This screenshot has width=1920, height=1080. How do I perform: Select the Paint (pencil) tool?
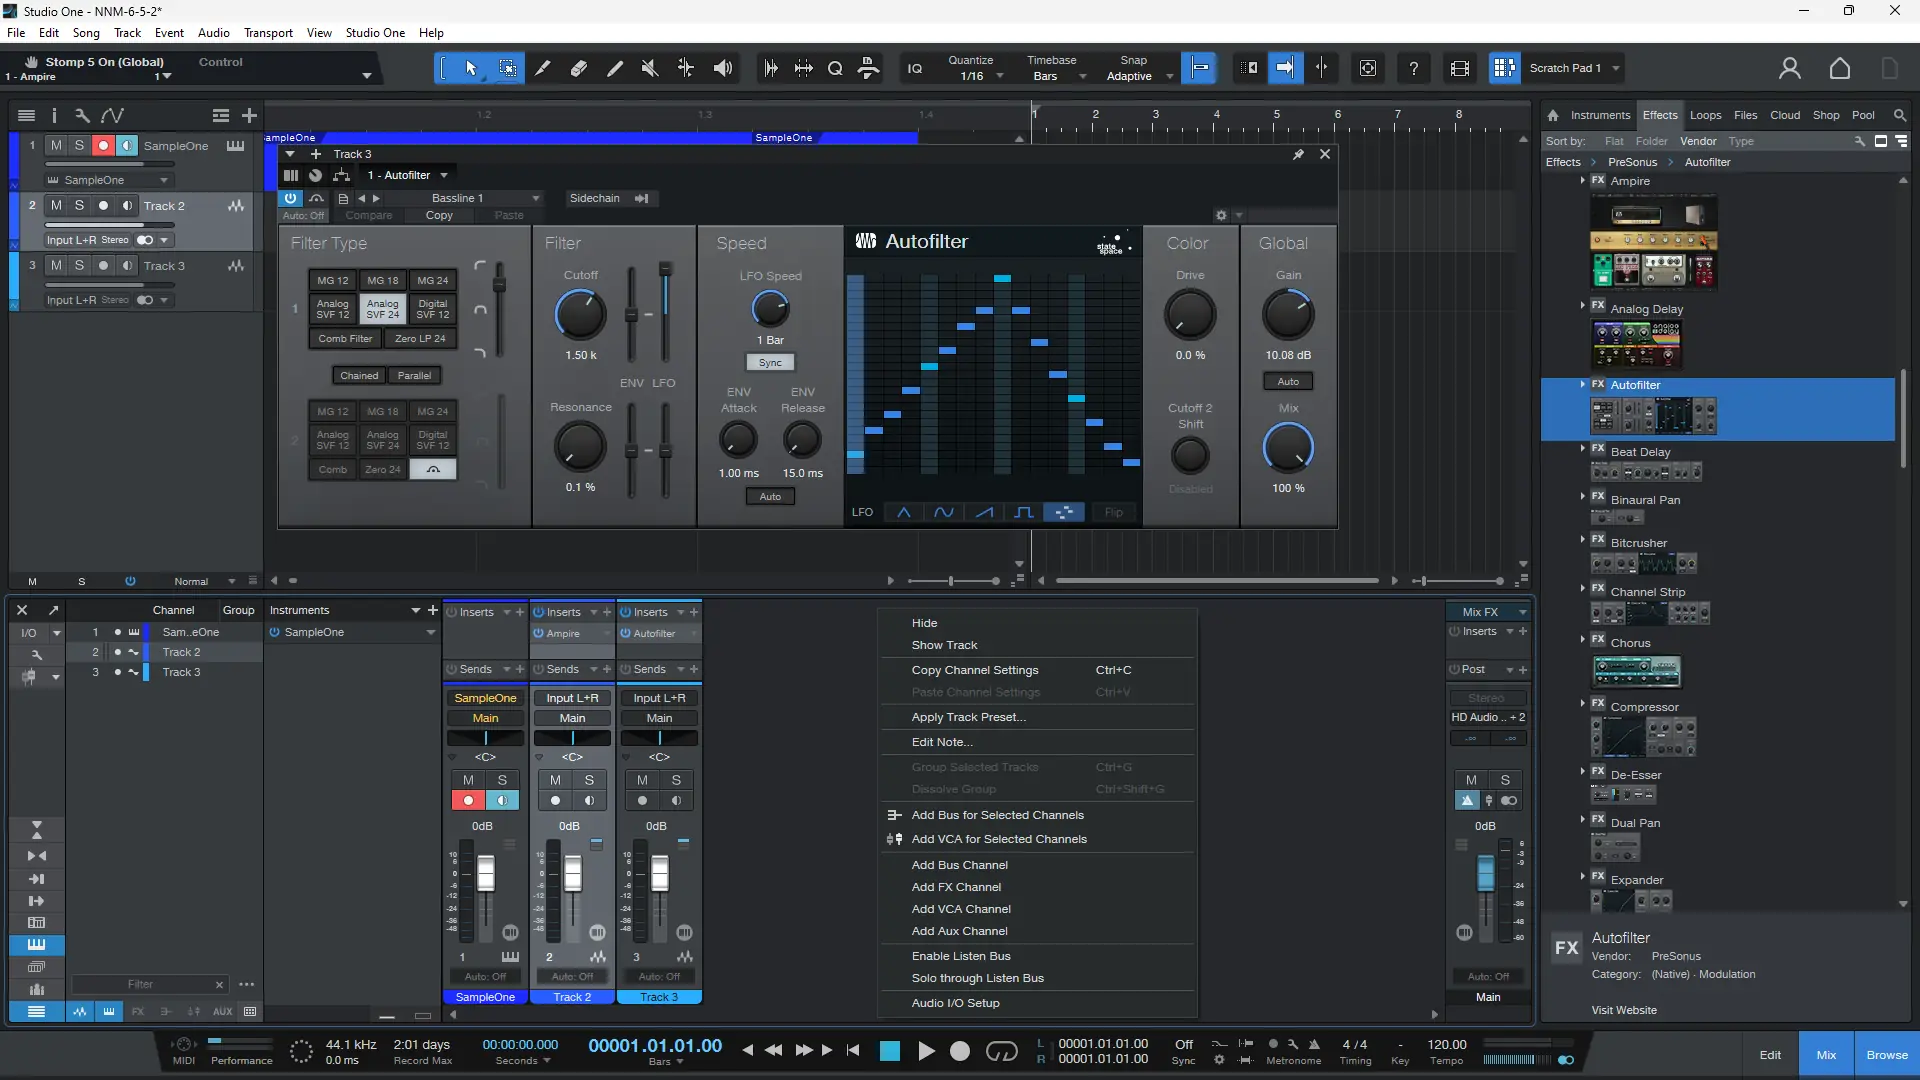pos(615,68)
